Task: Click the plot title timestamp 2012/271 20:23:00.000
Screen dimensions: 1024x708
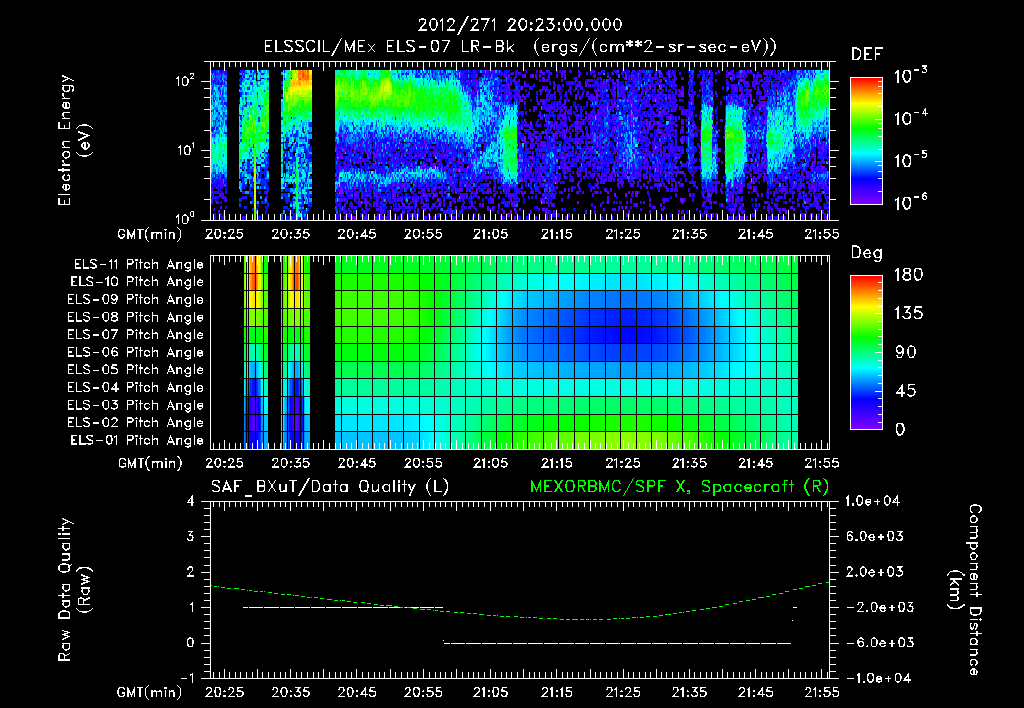Action: coord(519,25)
